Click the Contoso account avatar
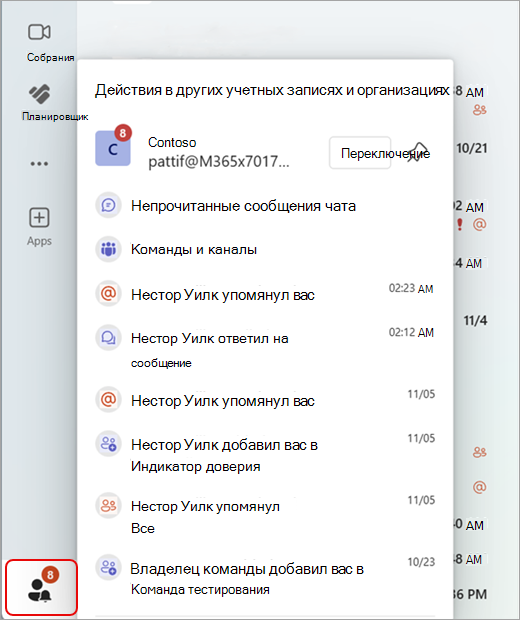Screen dimensions: 520x620 (113, 148)
